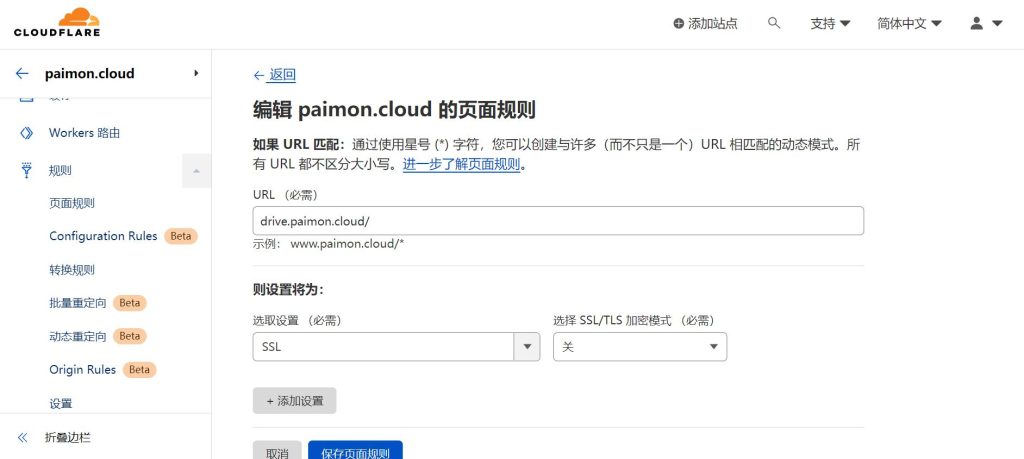
Task: Open the SSL/TLS 加密模式 关 dropdown
Action: [x=640, y=347]
